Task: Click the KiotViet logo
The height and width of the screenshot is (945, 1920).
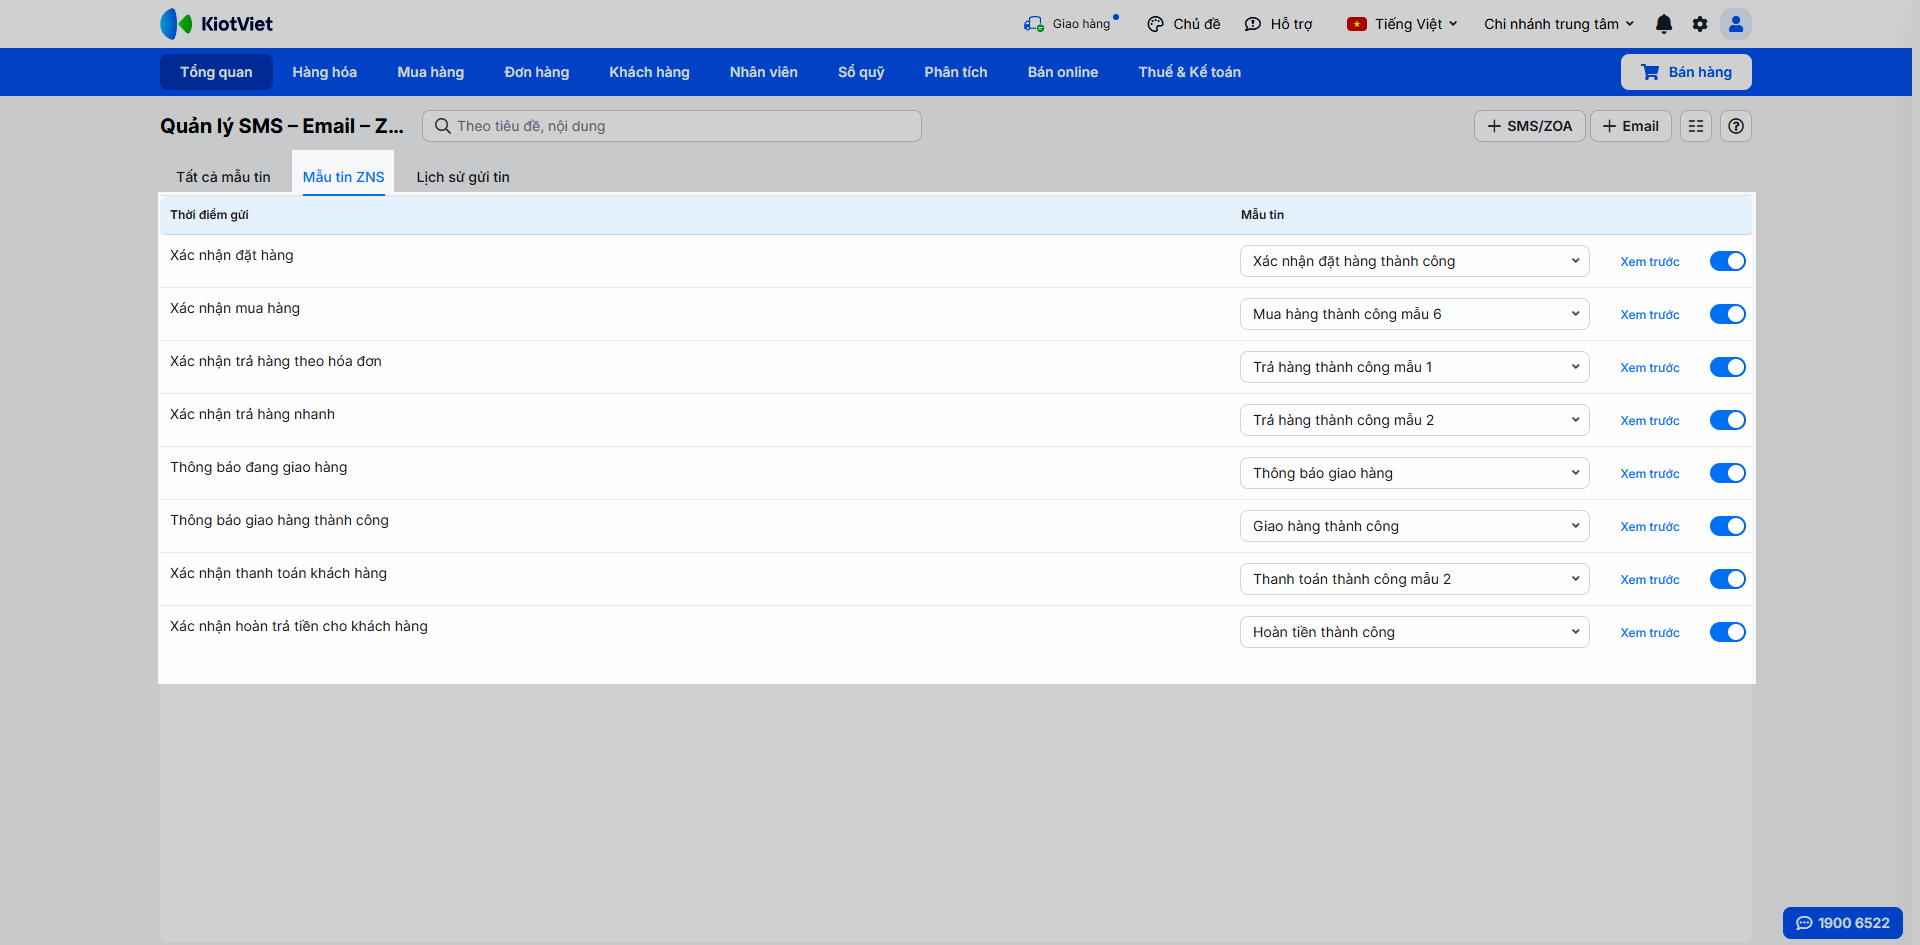Action: click(216, 24)
